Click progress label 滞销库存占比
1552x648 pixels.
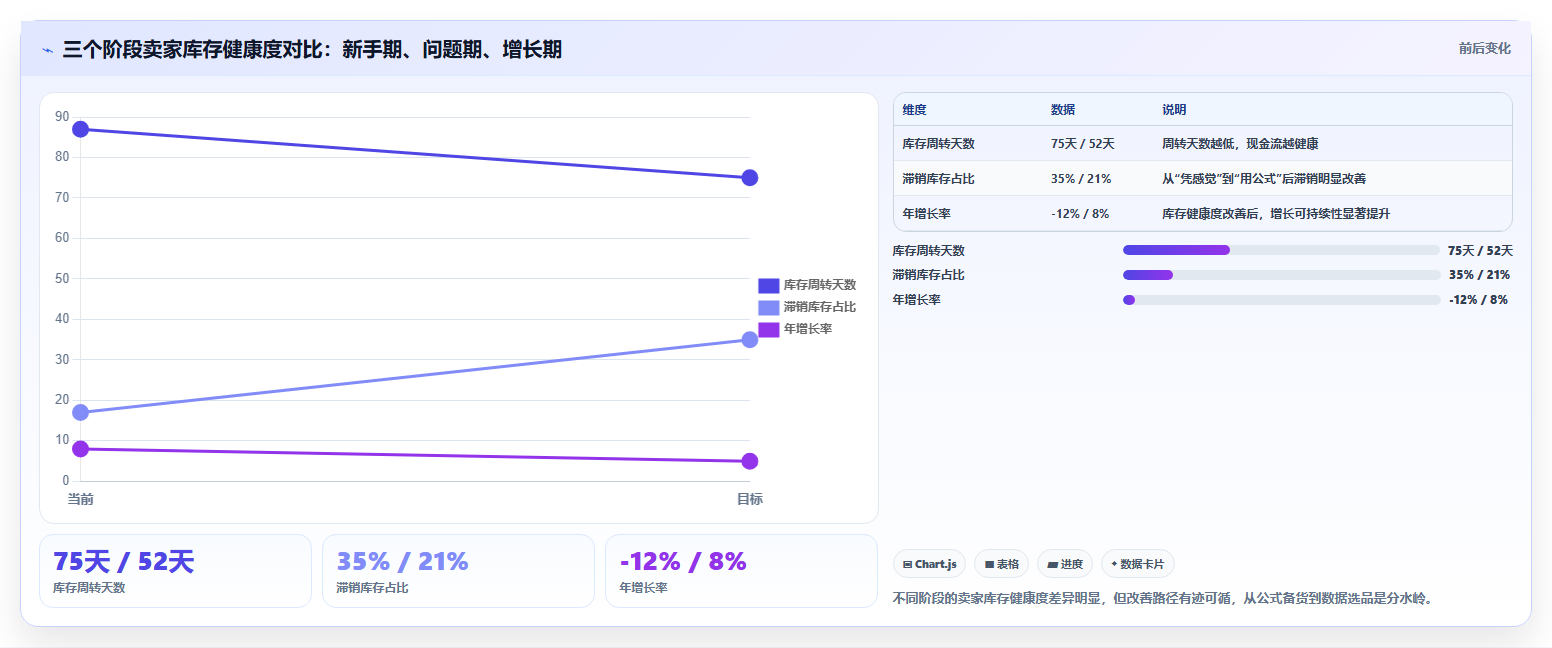point(929,275)
